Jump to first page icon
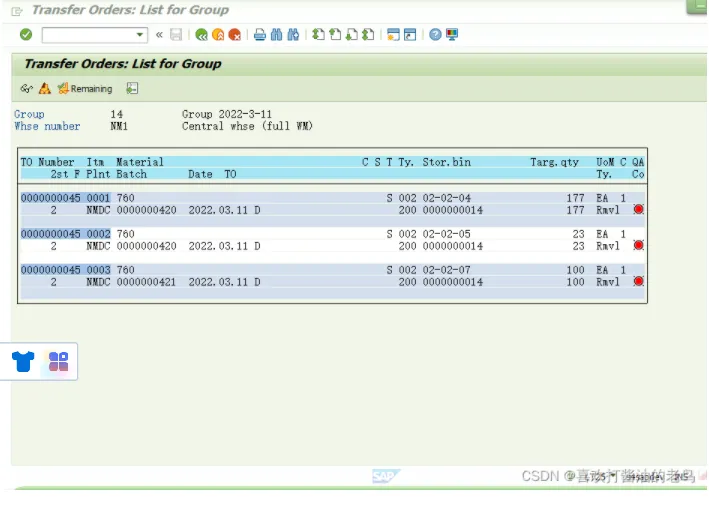709x511 pixels. click(318, 35)
